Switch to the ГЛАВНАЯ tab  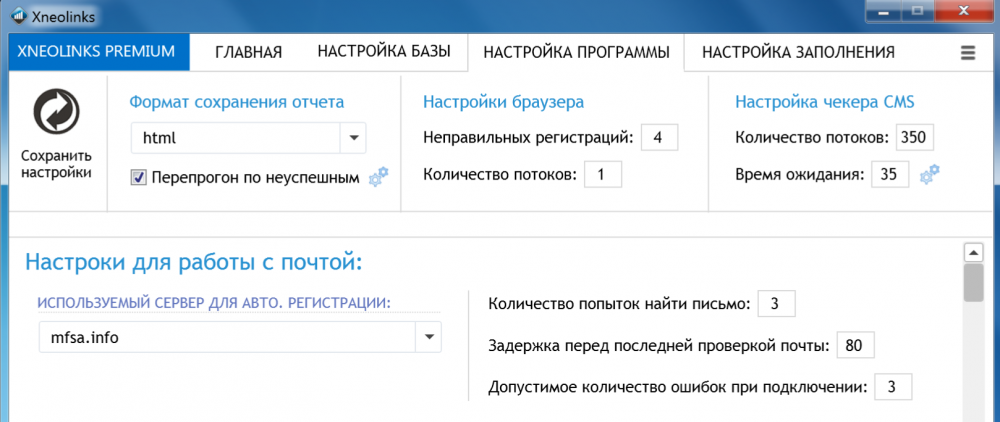(248, 53)
